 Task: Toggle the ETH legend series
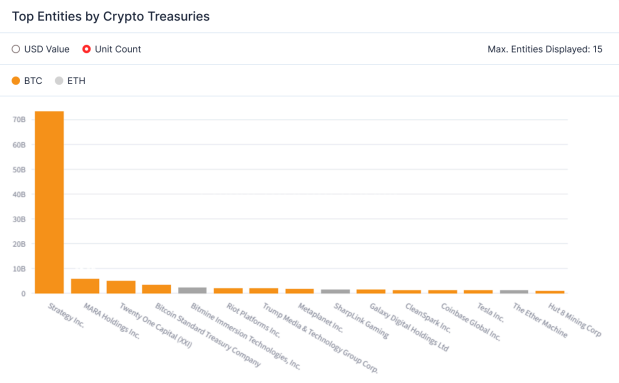[x=70, y=81]
